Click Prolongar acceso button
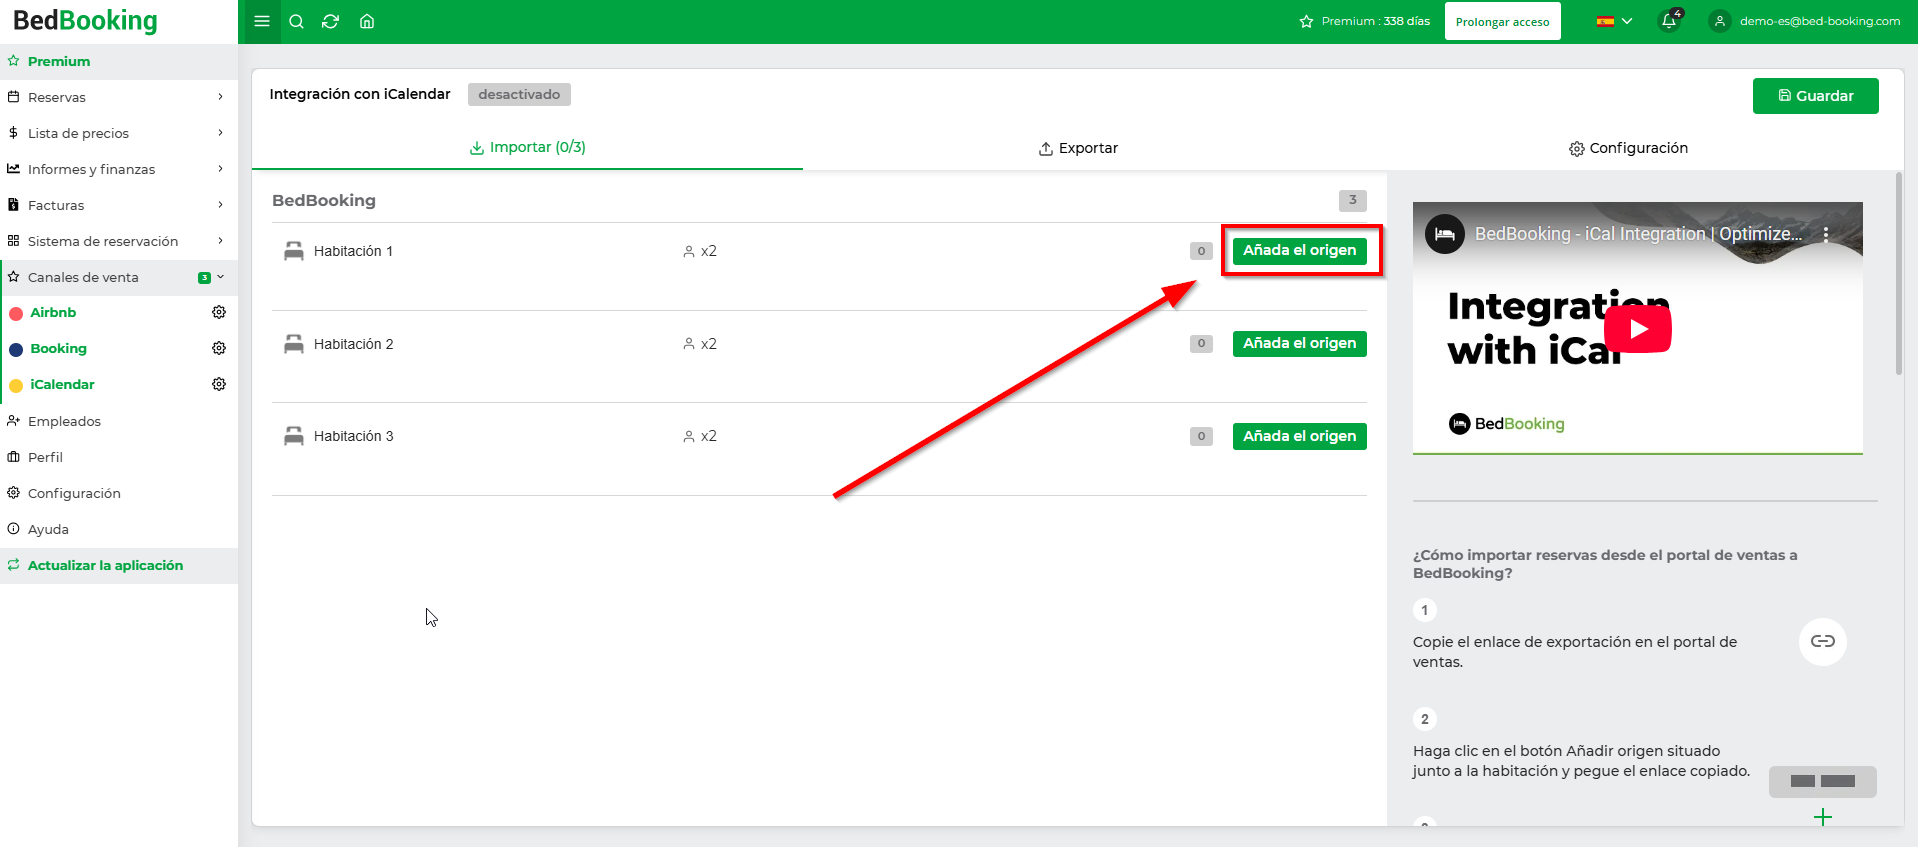 (1502, 21)
